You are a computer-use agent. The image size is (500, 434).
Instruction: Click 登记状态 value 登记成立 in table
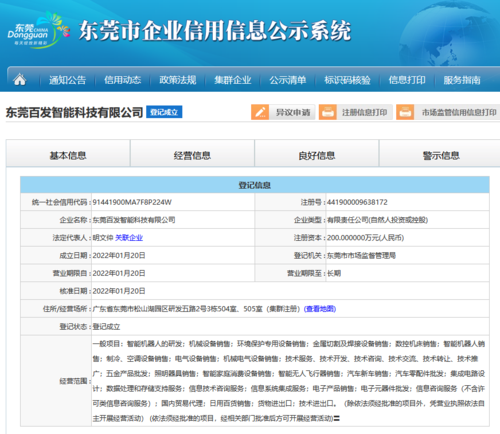(x=106, y=327)
